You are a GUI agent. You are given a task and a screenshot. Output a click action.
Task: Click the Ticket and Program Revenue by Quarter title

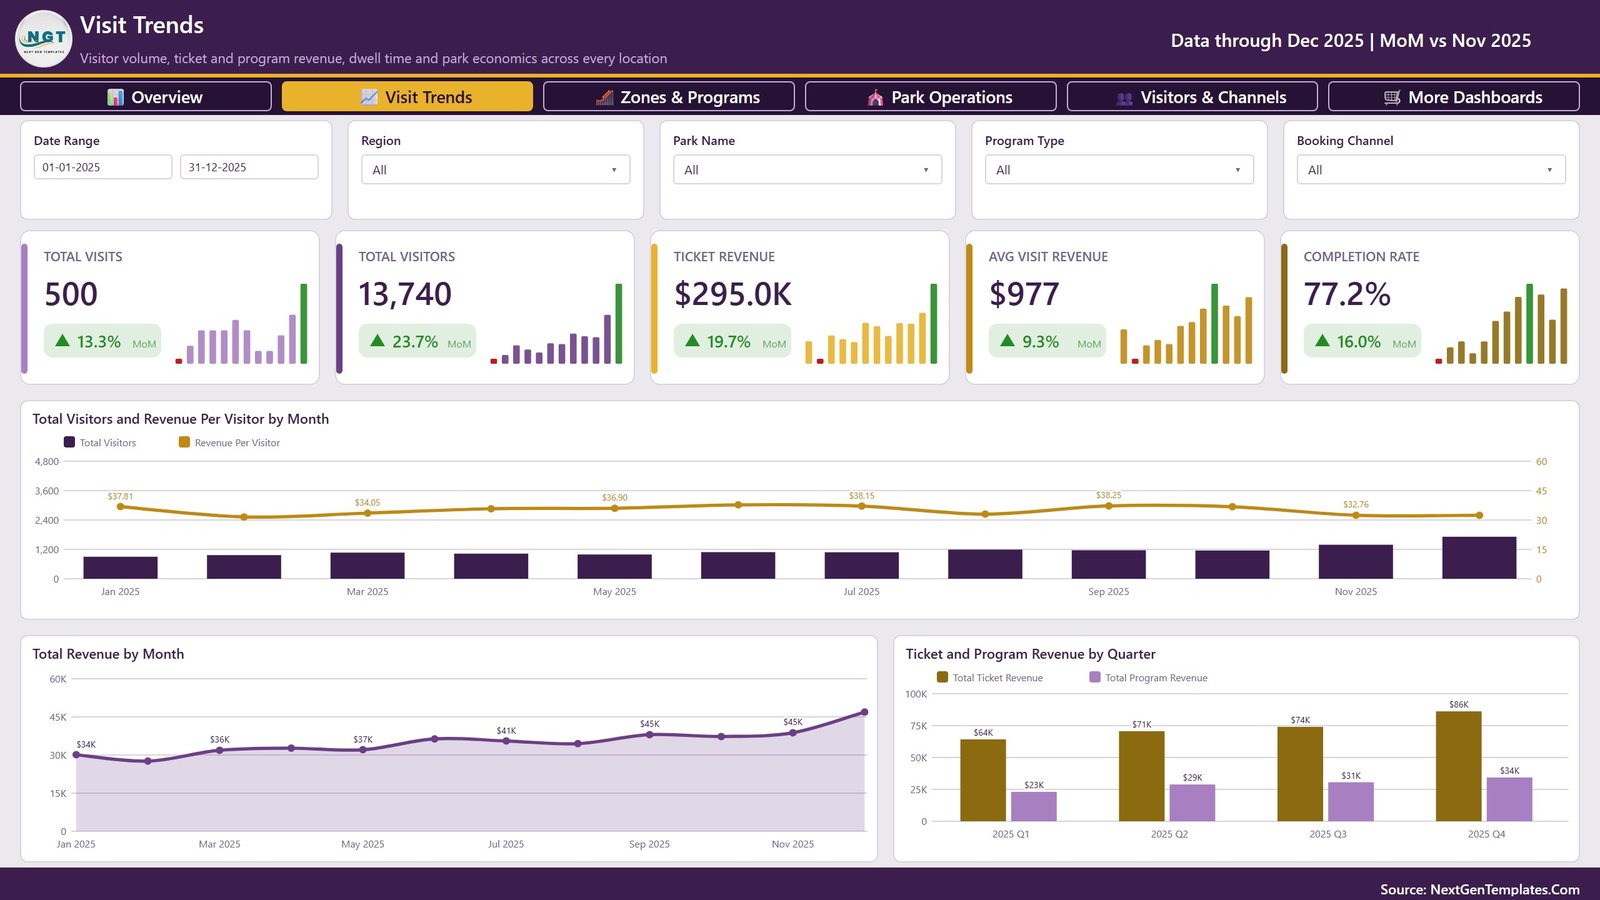pyautogui.click(x=1030, y=654)
